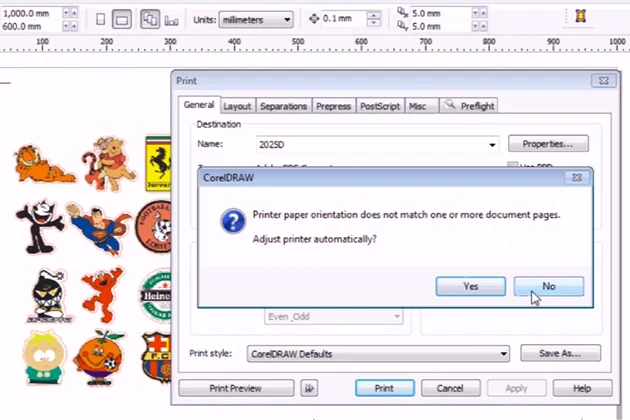The height and width of the screenshot is (420, 630).
Task: Apply layout to current page only icon
Action: (171, 20)
